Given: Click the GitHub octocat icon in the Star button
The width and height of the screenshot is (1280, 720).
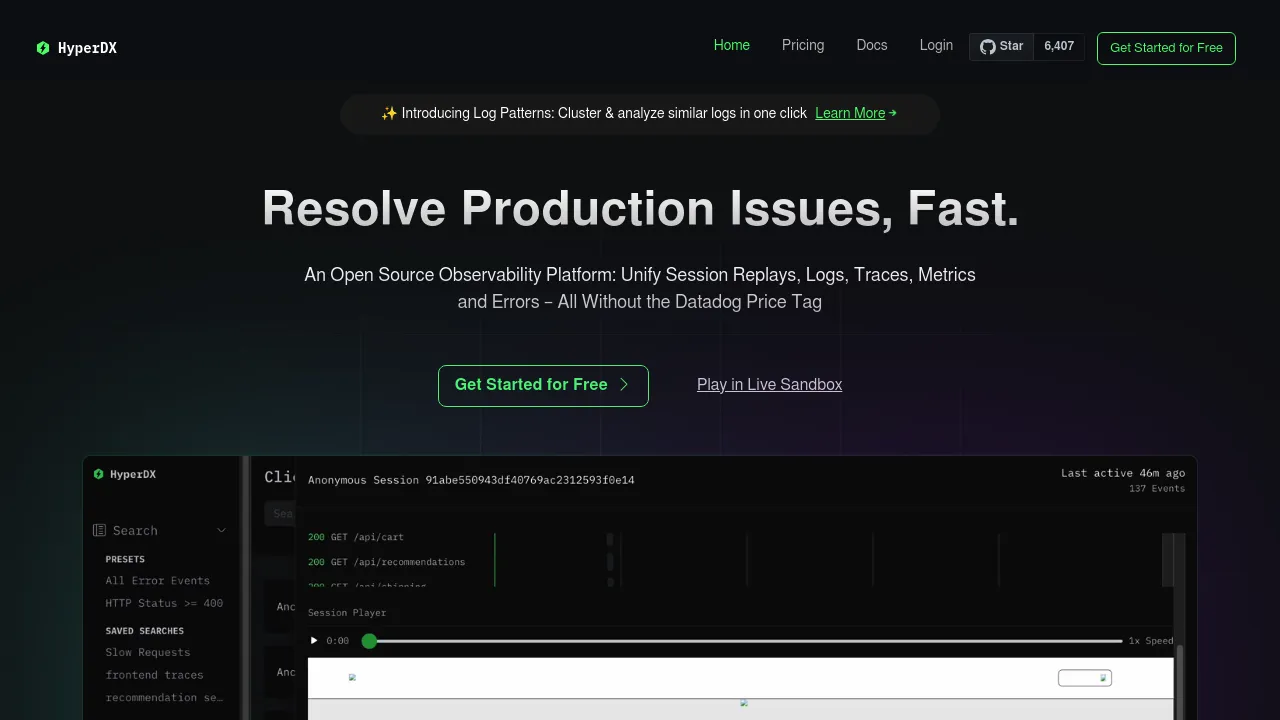Looking at the screenshot, I should point(987,46).
